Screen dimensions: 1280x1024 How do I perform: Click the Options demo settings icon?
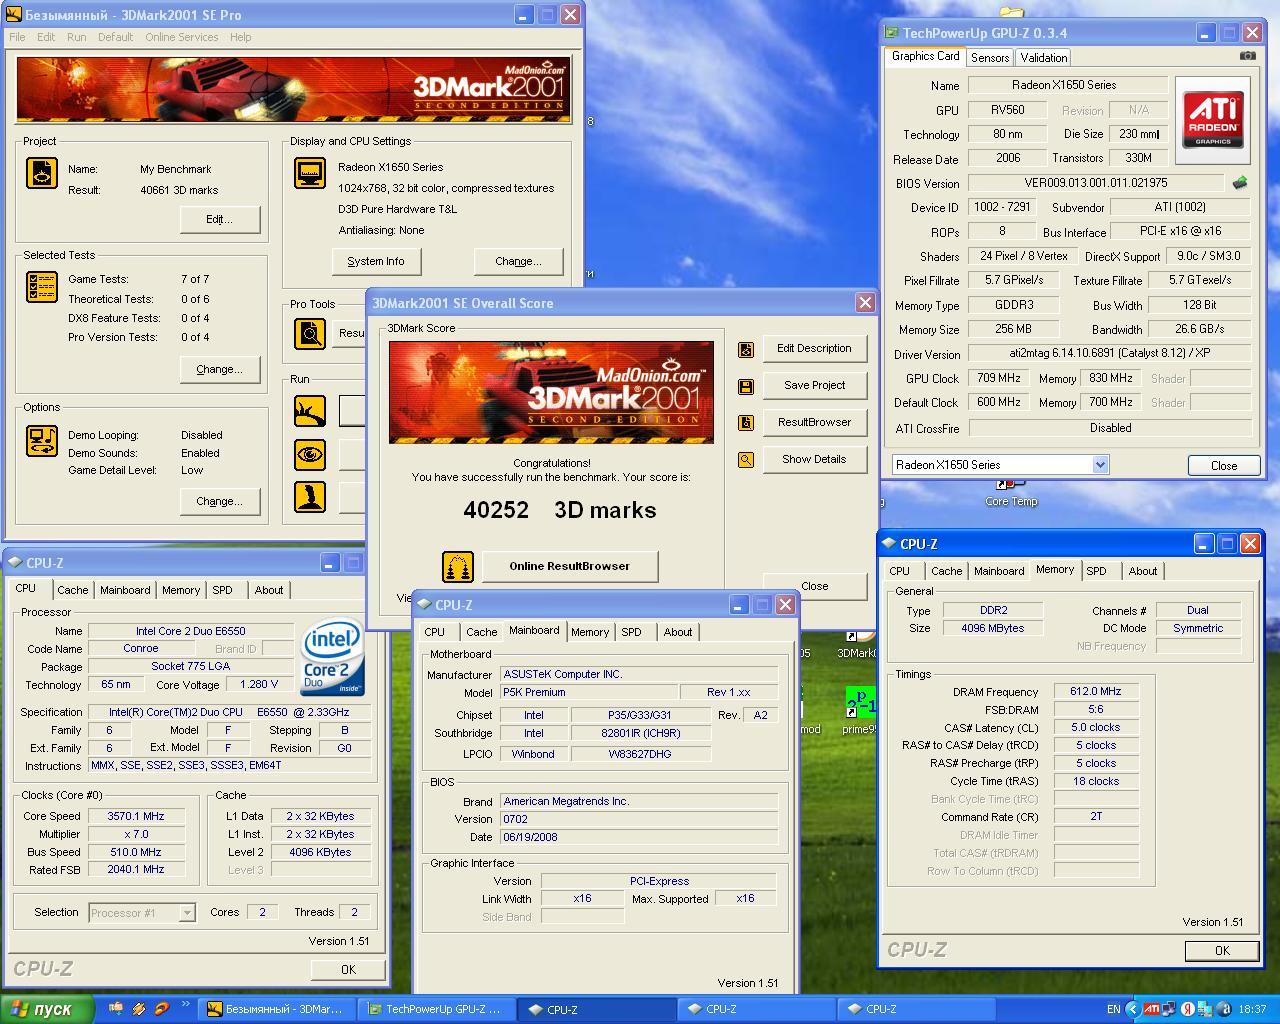41,441
